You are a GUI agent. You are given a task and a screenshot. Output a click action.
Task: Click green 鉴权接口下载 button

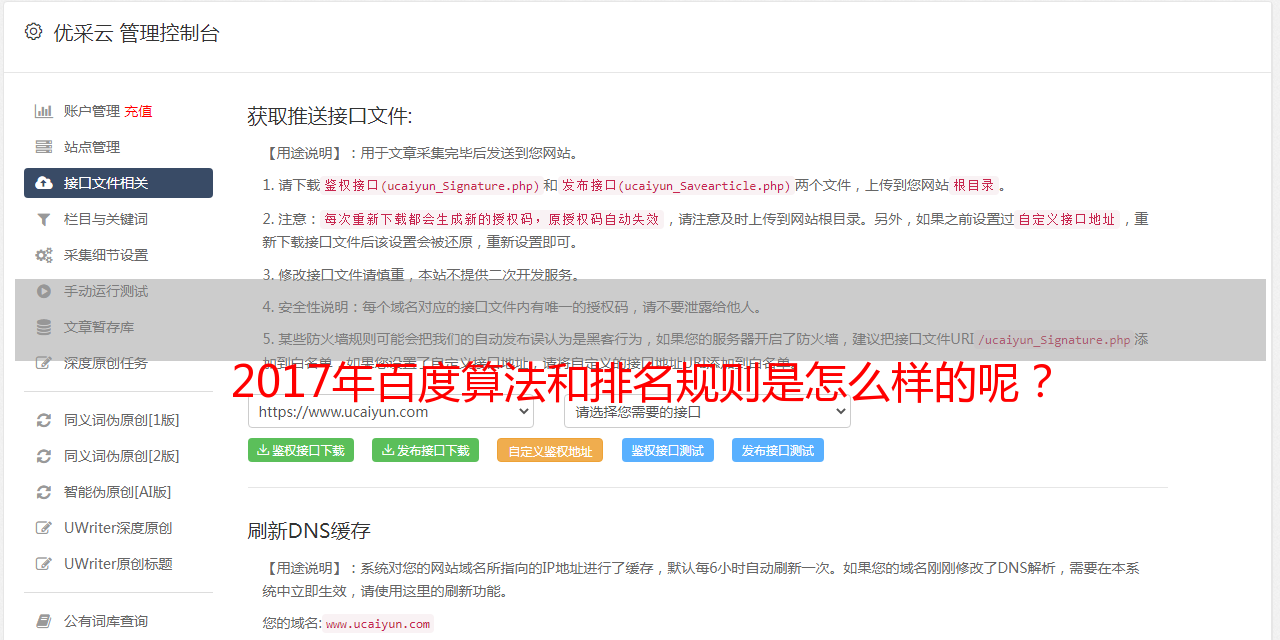[300, 450]
